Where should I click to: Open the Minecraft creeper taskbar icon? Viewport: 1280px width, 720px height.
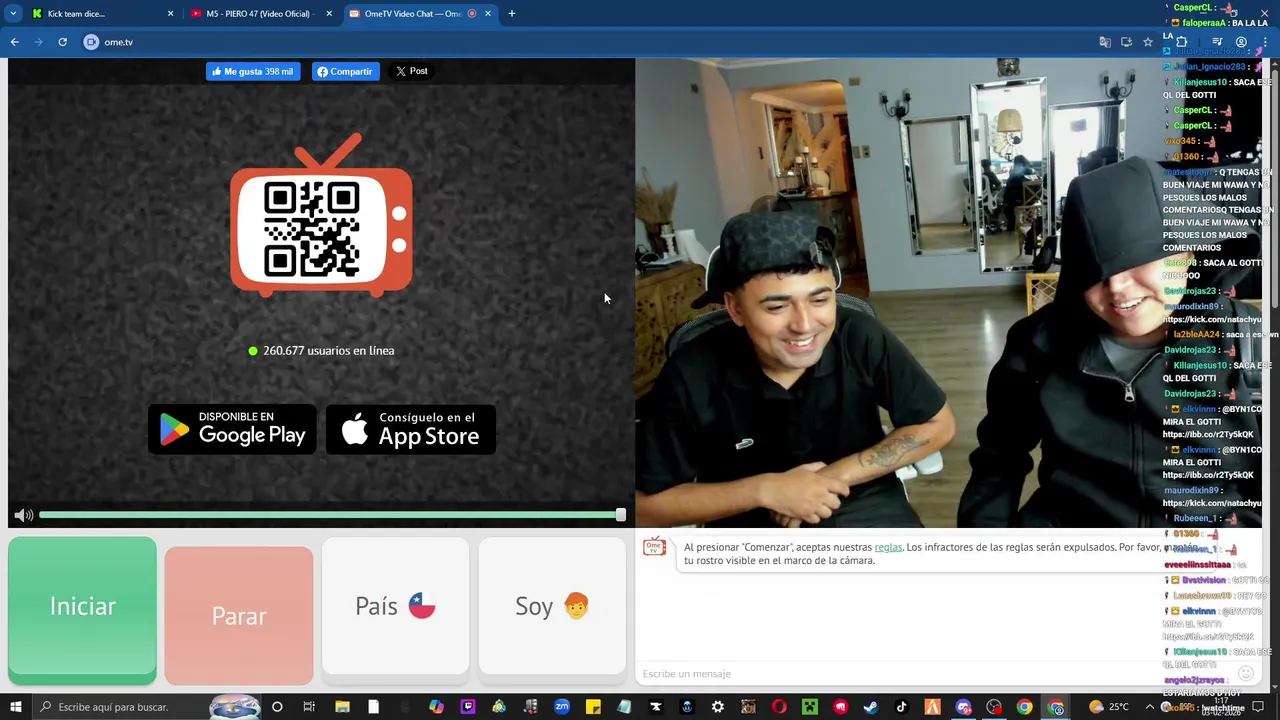[x=810, y=707]
